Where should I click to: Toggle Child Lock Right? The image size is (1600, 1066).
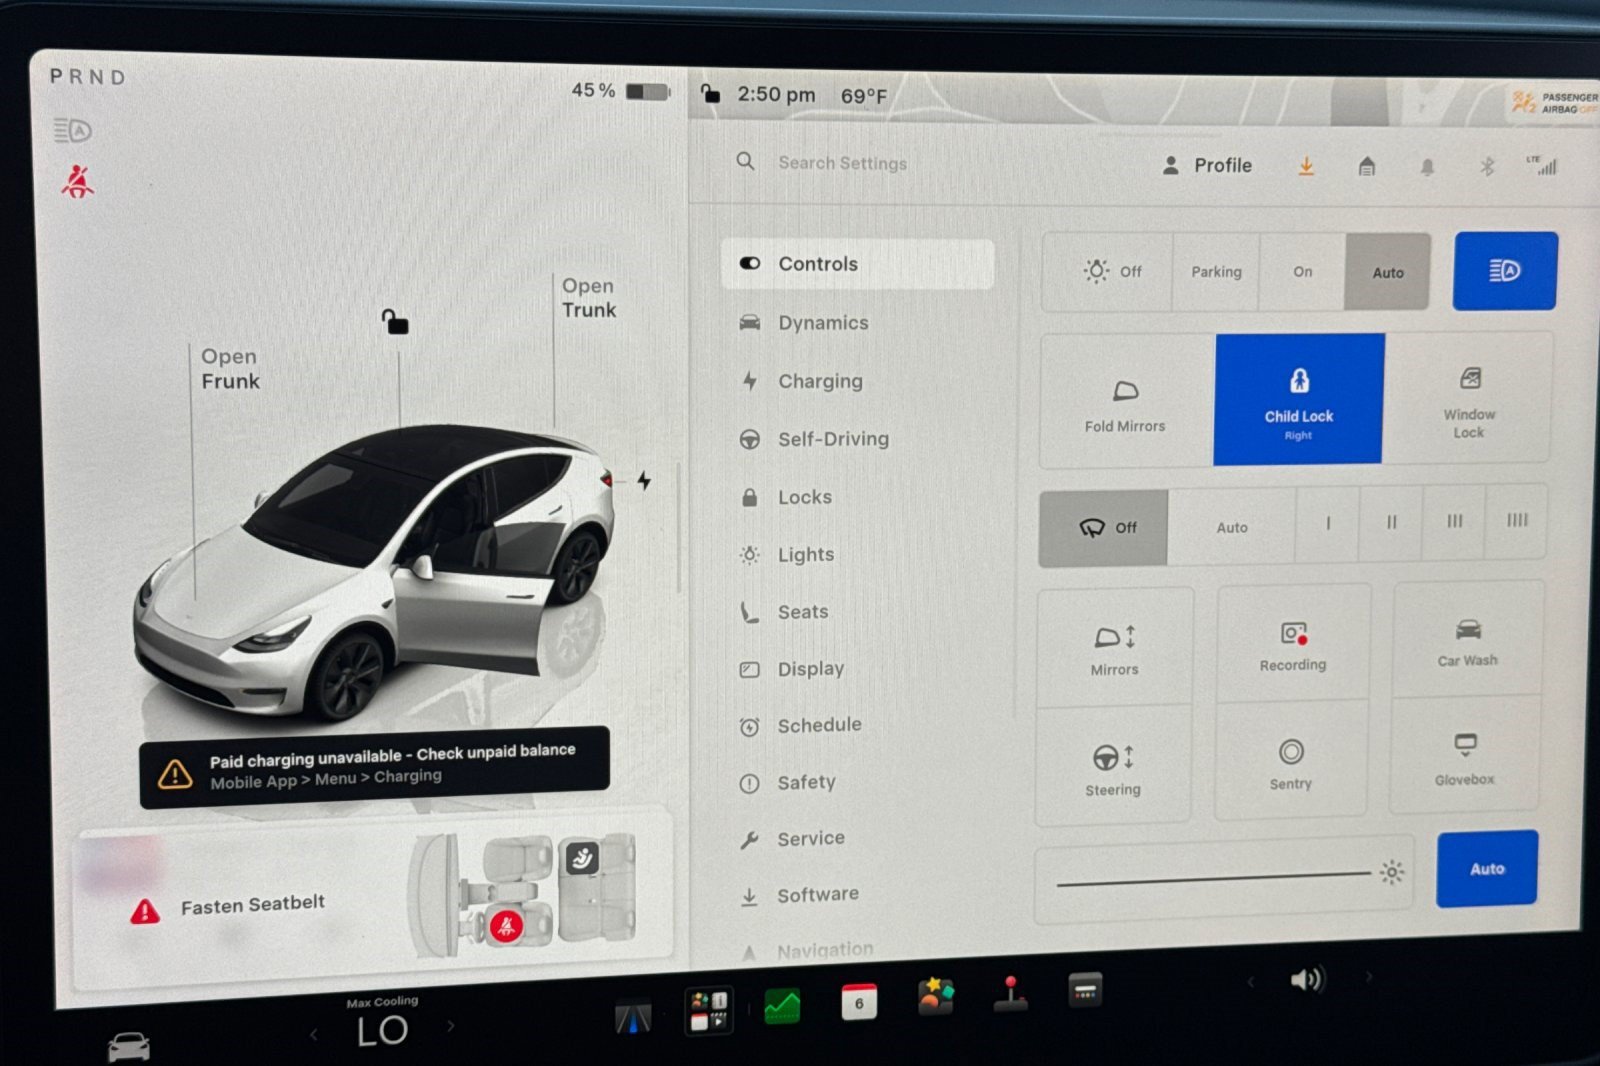1299,400
